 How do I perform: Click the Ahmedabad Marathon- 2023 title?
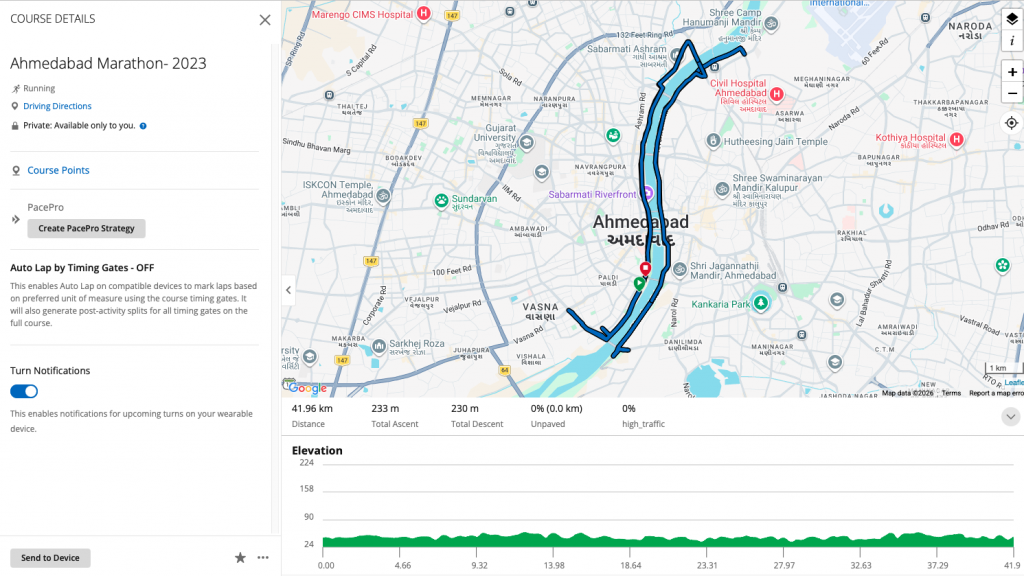(x=108, y=63)
